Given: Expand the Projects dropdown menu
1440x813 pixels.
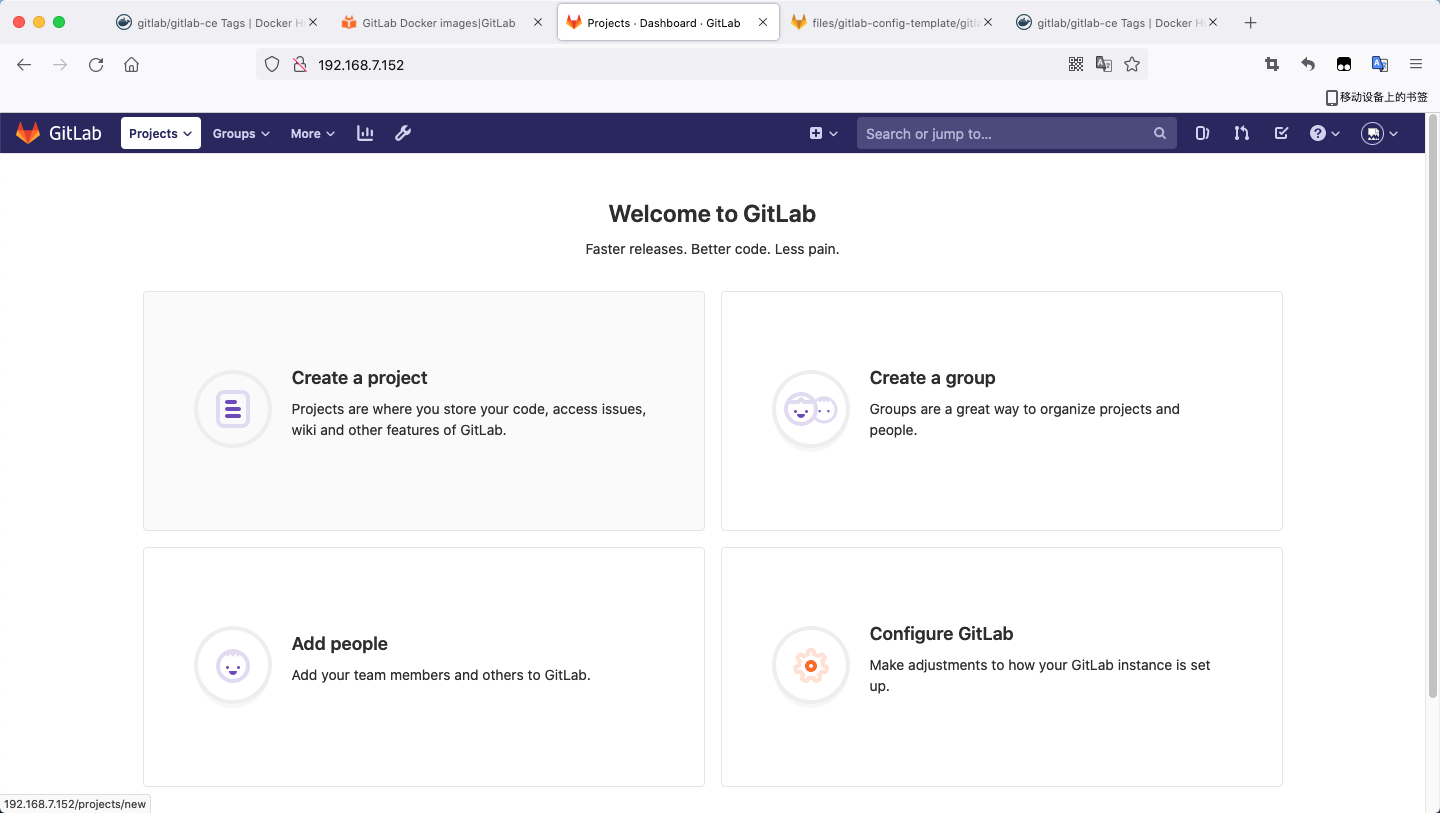Looking at the screenshot, I should pyautogui.click(x=160, y=133).
